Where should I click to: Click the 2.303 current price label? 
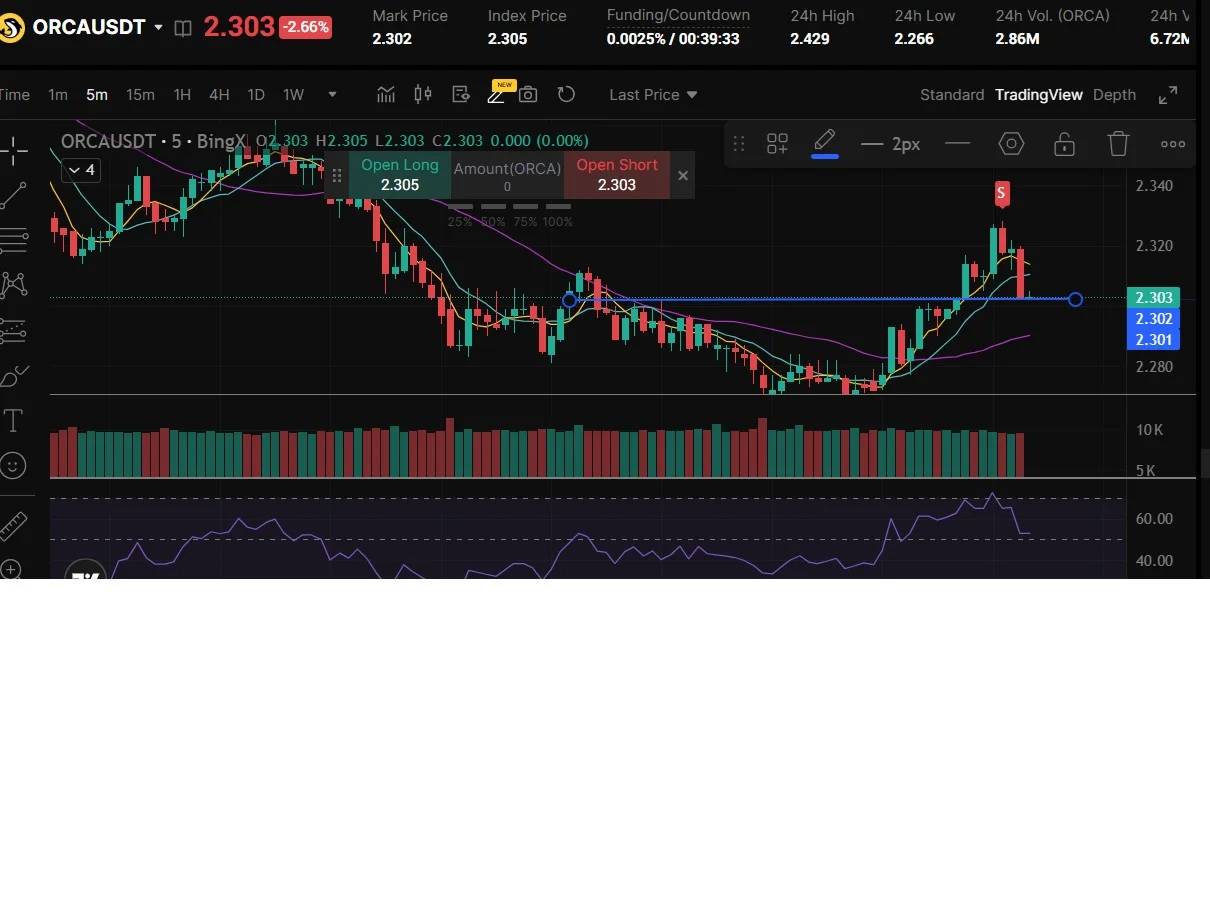tap(1154, 298)
